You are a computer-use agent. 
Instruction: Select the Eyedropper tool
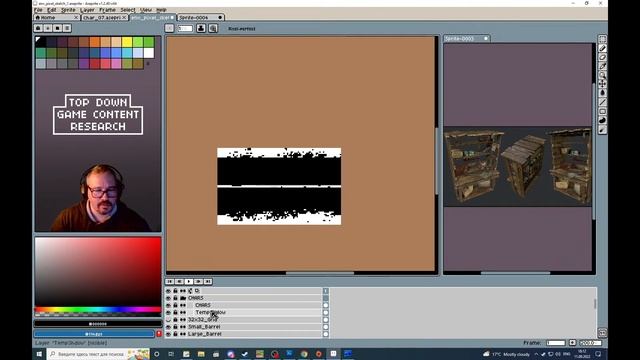[x=602, y=67]
